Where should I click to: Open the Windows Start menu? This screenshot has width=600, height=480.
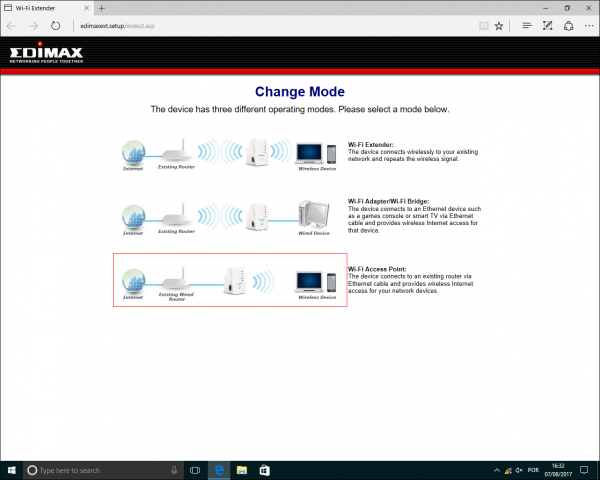(11, 470)
